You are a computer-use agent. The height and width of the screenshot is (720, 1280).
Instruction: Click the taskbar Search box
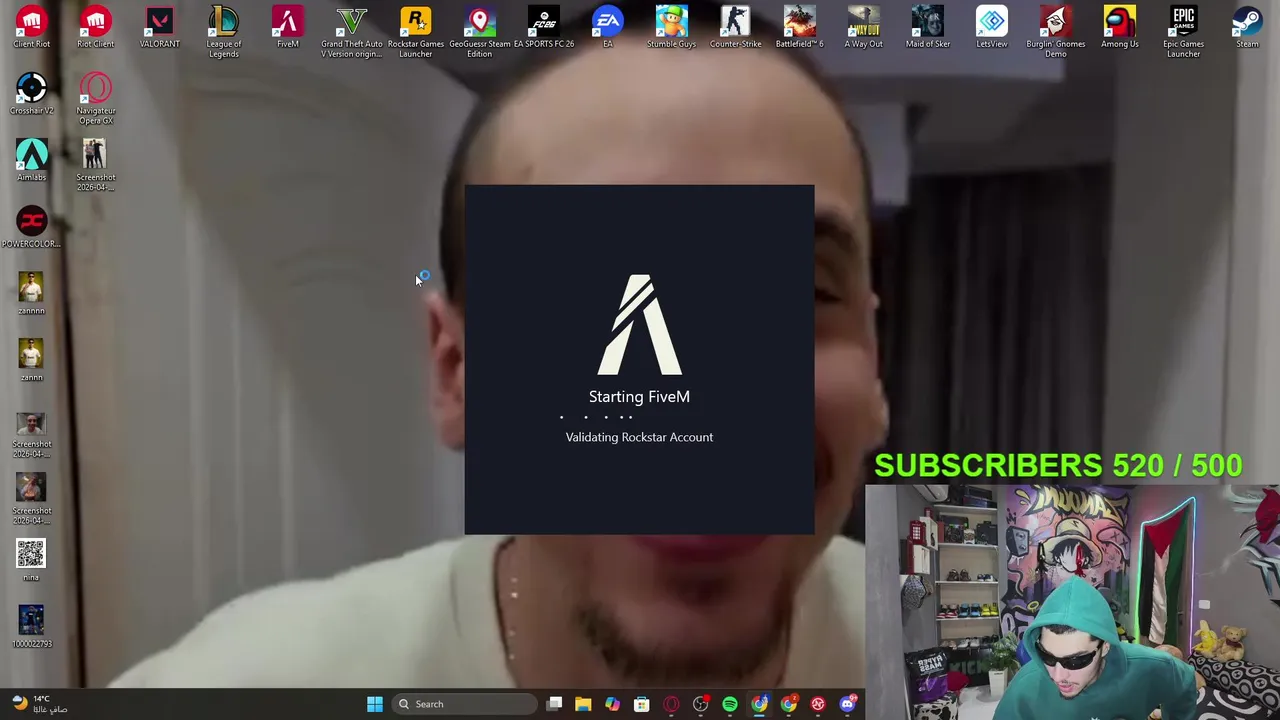[464, 704]
